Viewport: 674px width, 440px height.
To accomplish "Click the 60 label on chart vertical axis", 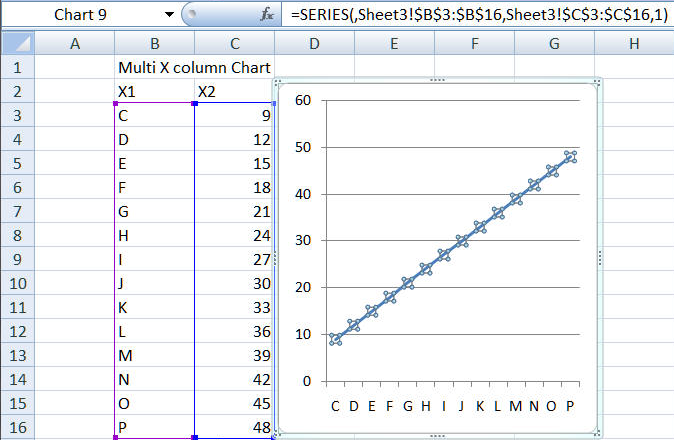I will click(x=302, y=100).
